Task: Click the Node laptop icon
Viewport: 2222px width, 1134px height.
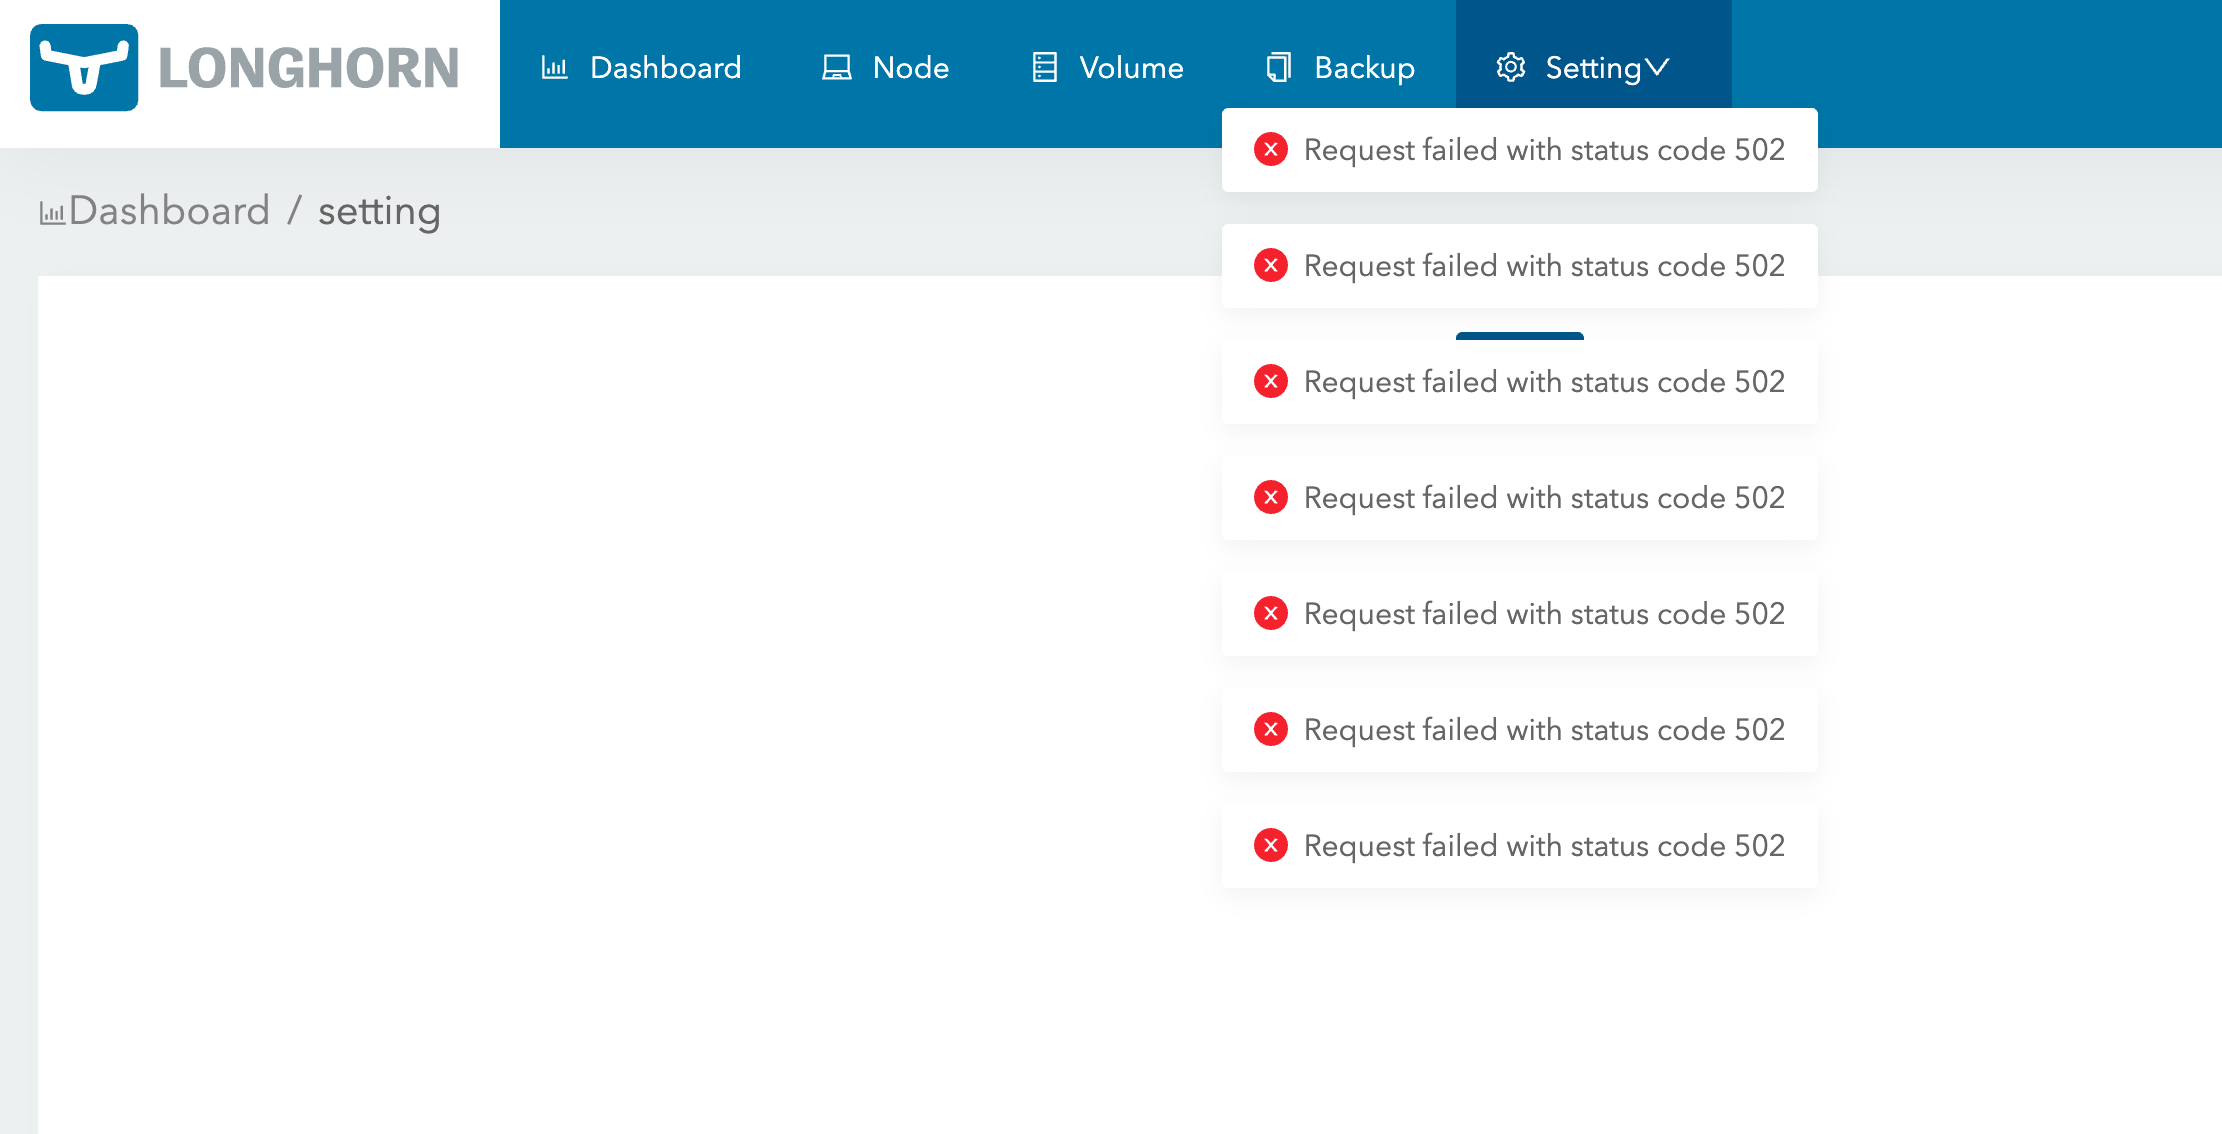Action: [836, 67]
